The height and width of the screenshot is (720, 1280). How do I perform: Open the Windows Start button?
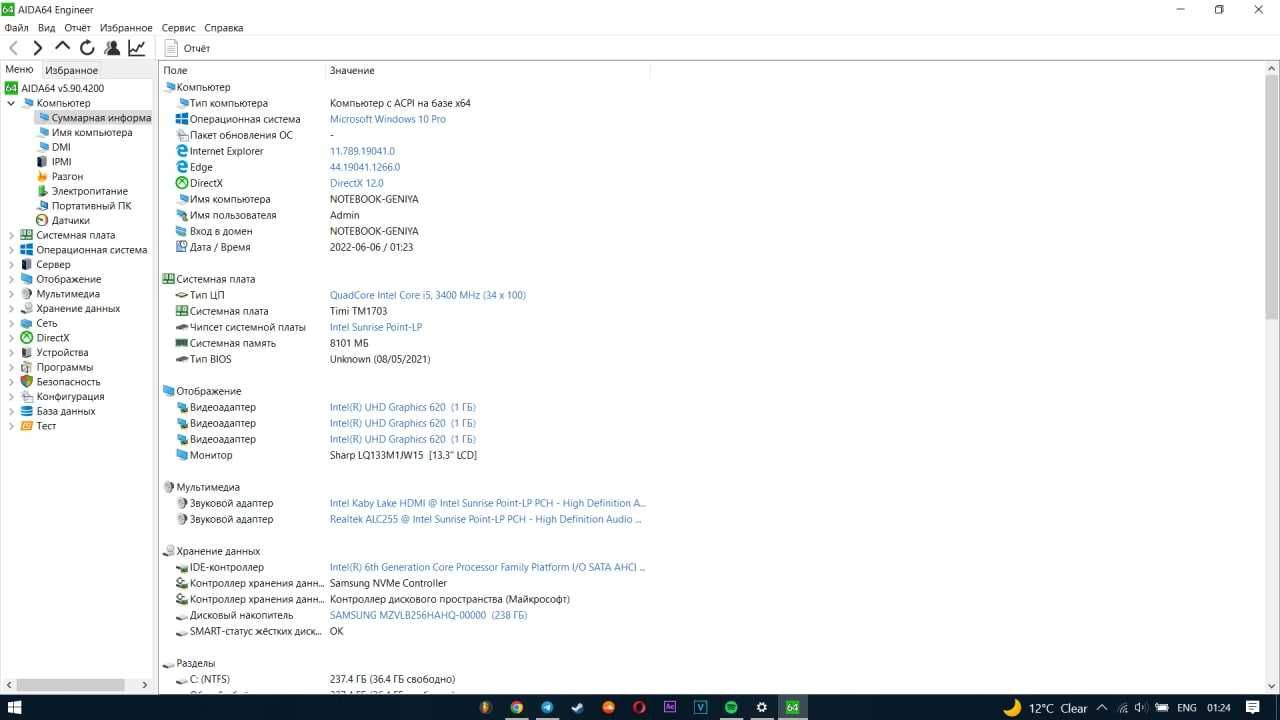pos(15,707)
